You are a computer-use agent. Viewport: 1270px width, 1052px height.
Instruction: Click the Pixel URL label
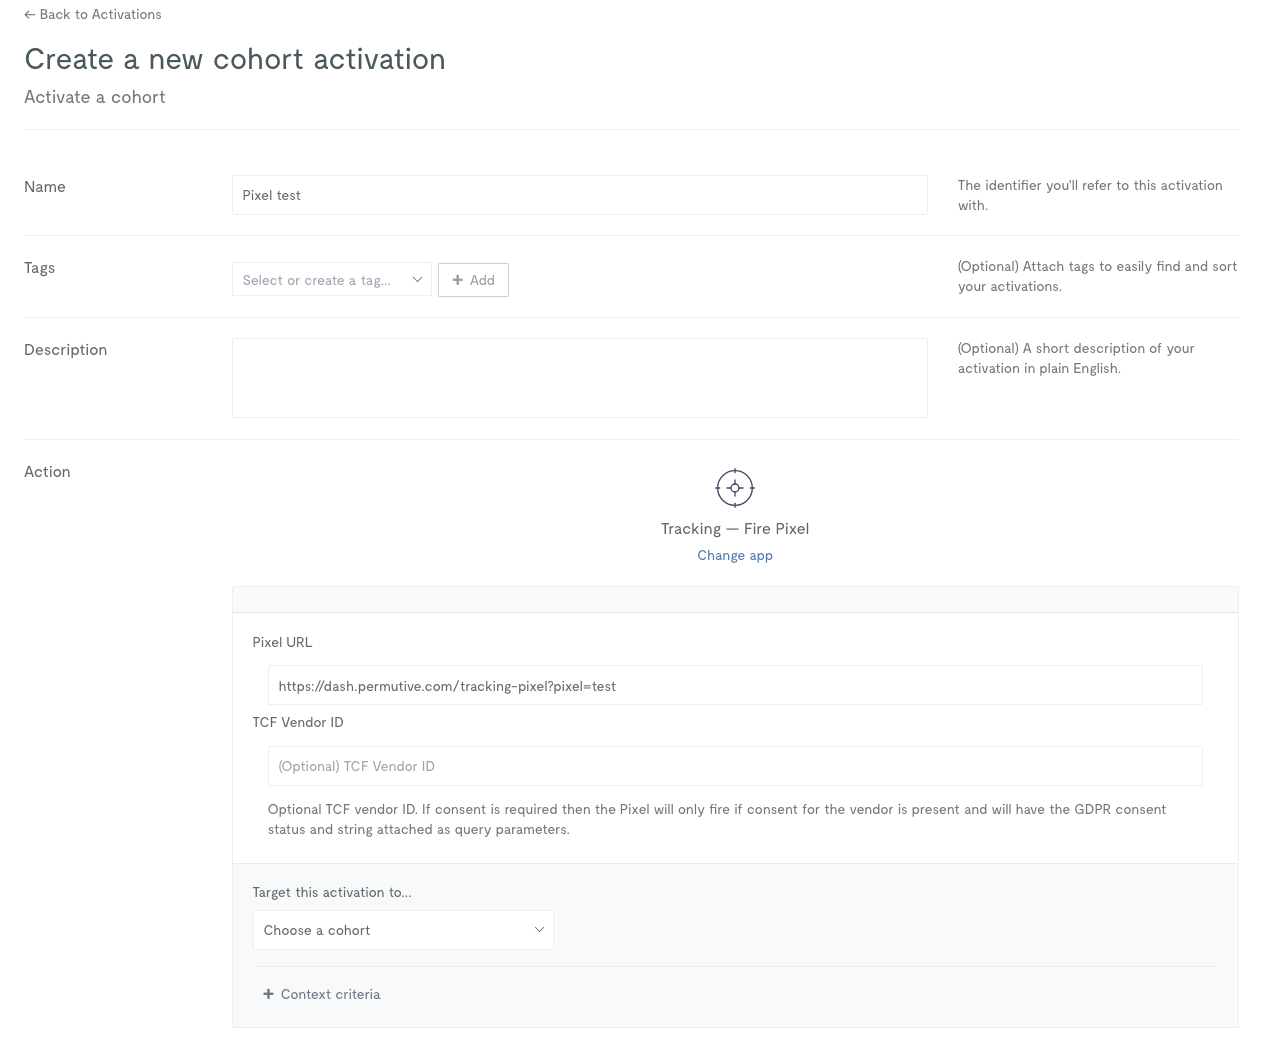coord(282,642)
